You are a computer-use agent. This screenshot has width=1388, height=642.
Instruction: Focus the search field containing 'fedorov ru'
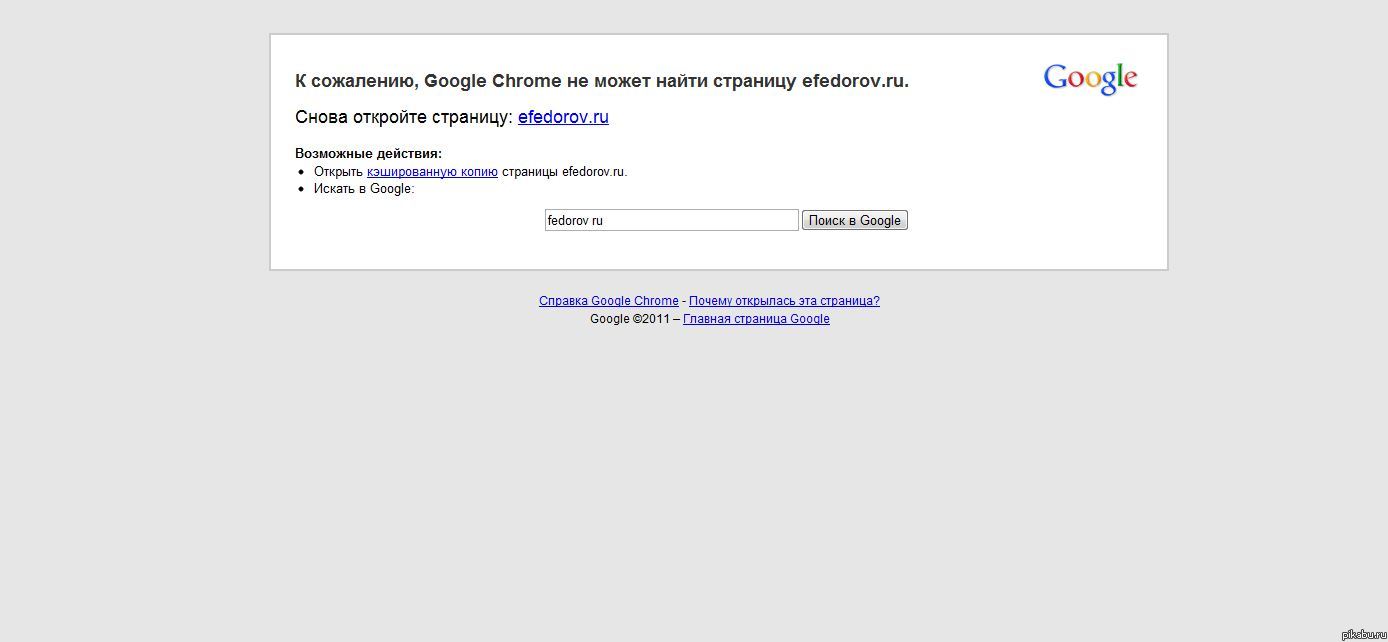click(671, 220)
